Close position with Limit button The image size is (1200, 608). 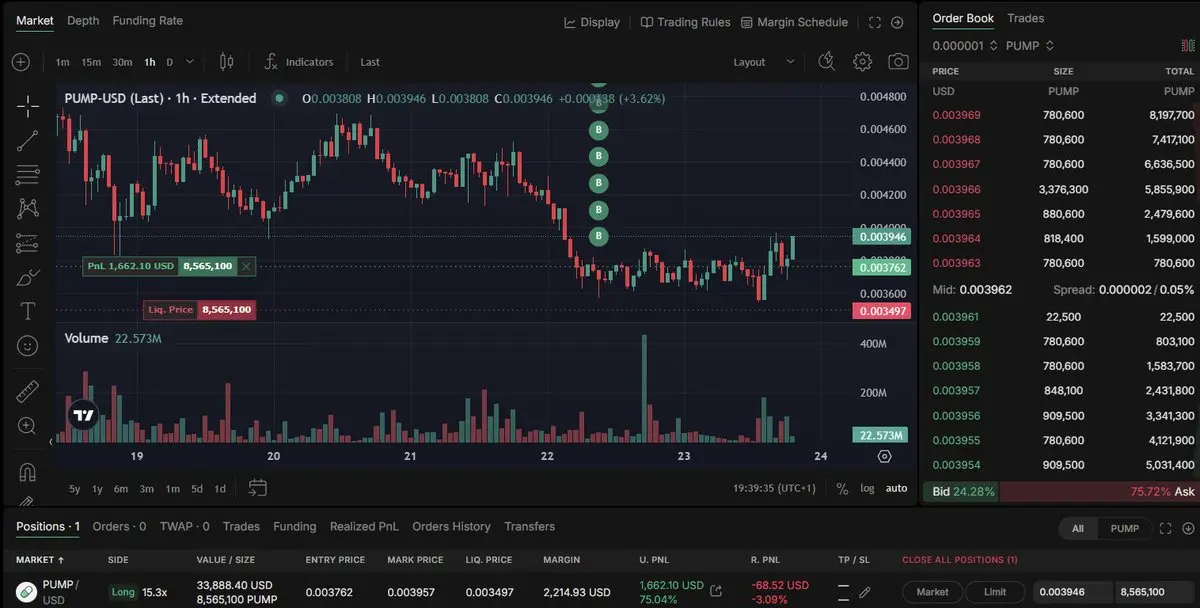tap(995, 592)
